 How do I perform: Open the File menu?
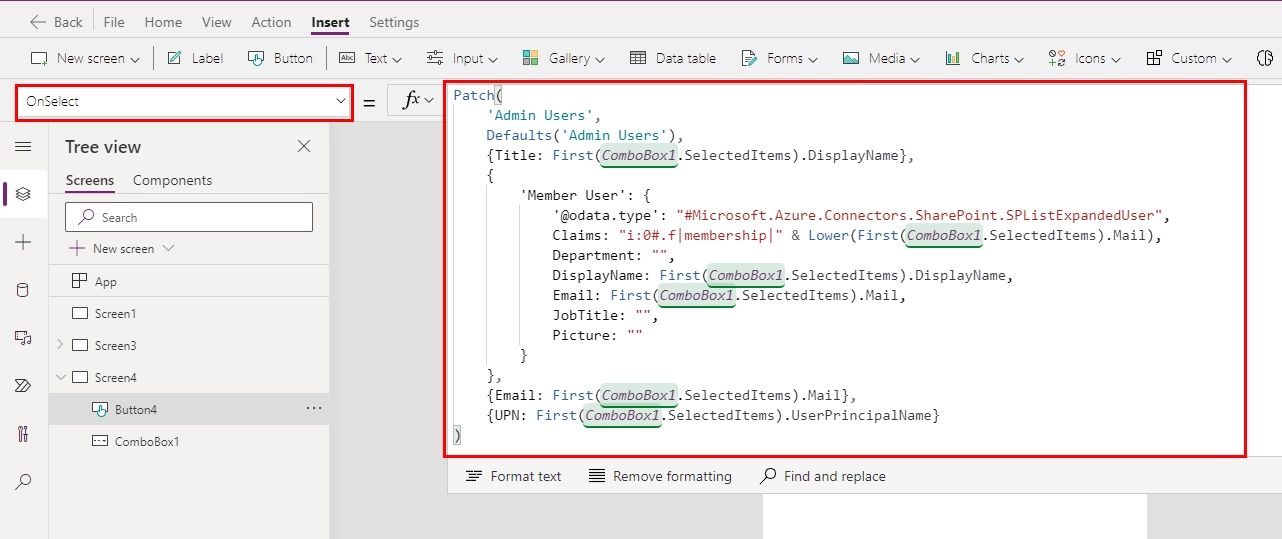pos(114,22)
